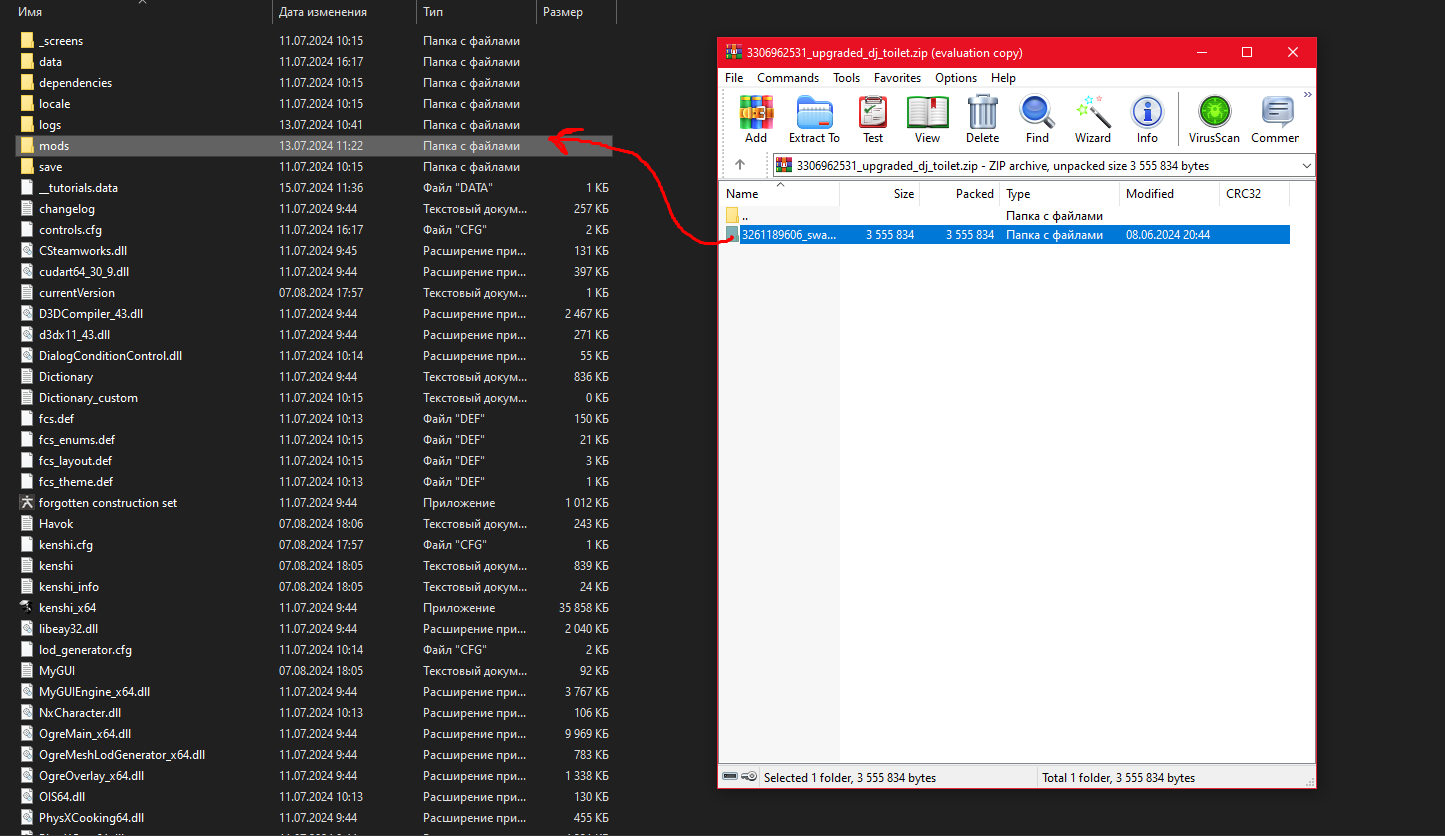The image size is (1445, 836).
Task: Show more toolbar buttons chevron
Action: click(x=1308, y=95)
